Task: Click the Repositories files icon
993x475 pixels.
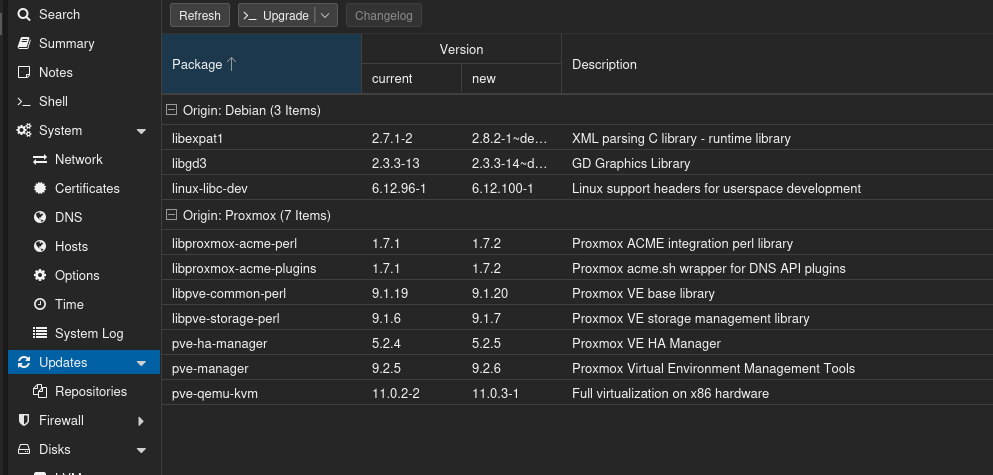Action: (40, 391)
